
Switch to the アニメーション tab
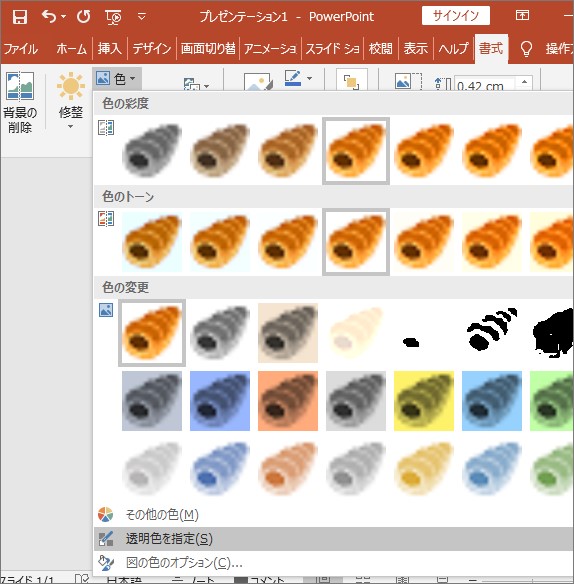coord(270,48)
